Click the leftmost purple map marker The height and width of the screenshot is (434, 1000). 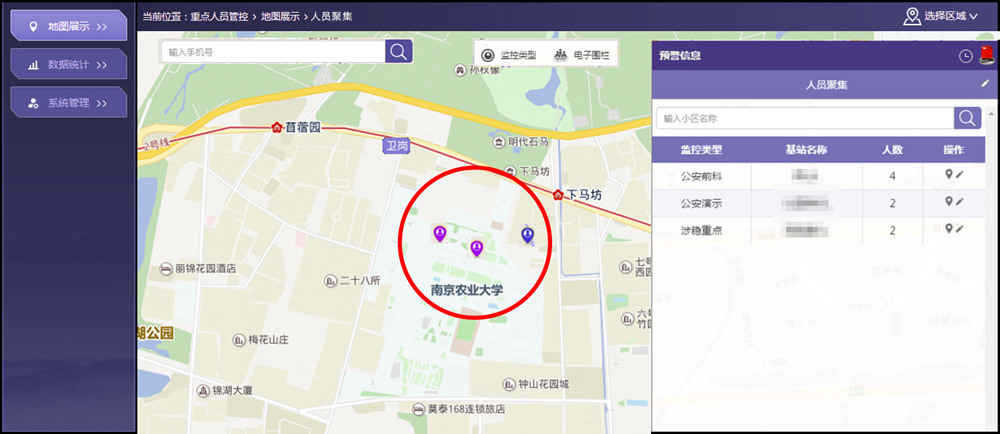[439, 233]
